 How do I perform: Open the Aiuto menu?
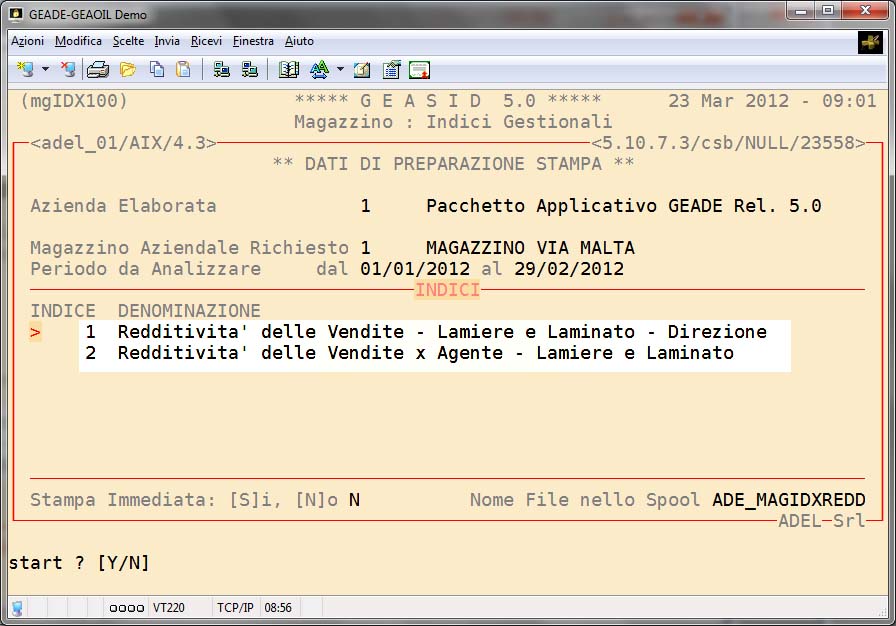coord(299,41)
